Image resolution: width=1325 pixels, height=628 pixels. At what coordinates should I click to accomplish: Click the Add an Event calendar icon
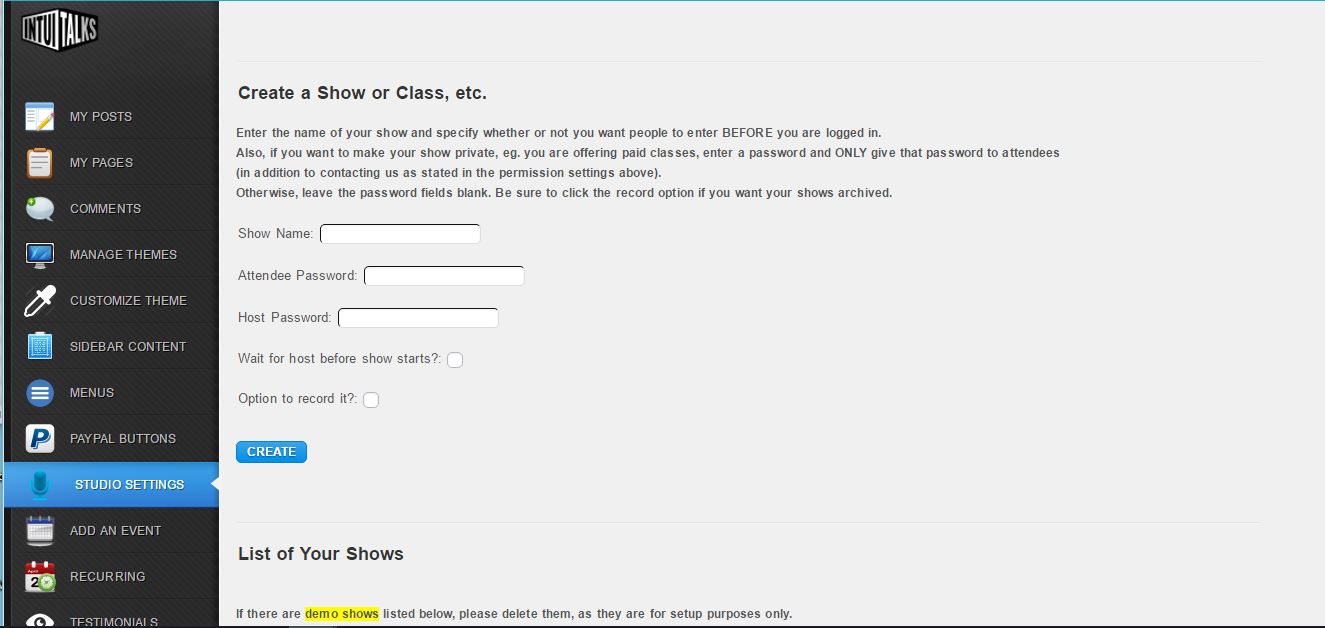click(40, 531)
